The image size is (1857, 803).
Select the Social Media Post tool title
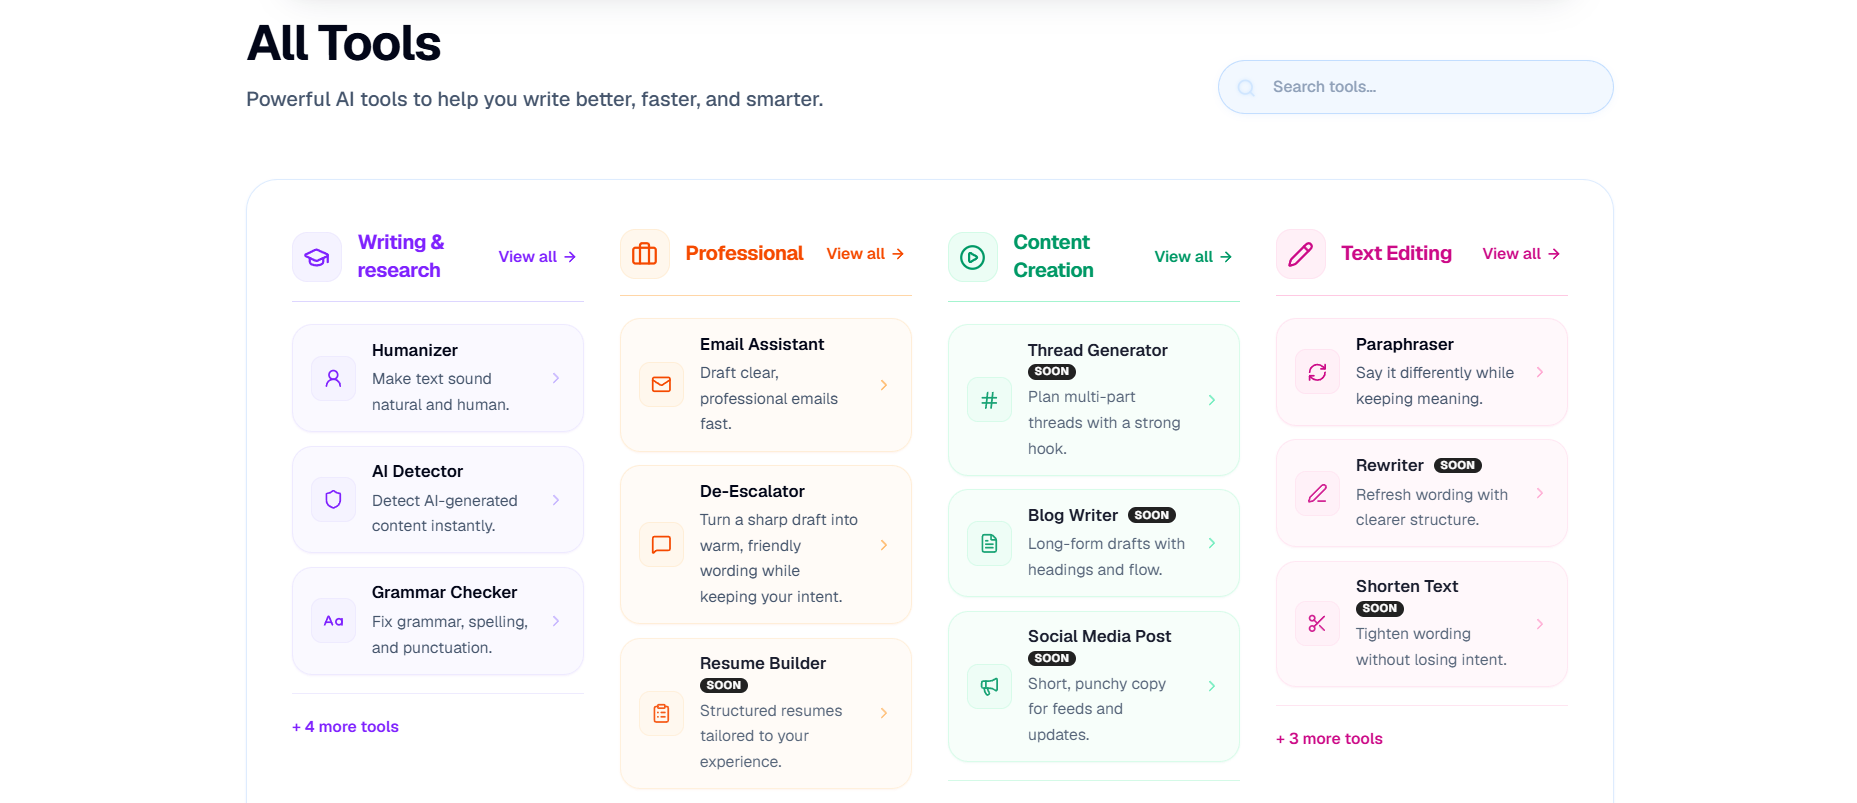[x=1099, y=636]
